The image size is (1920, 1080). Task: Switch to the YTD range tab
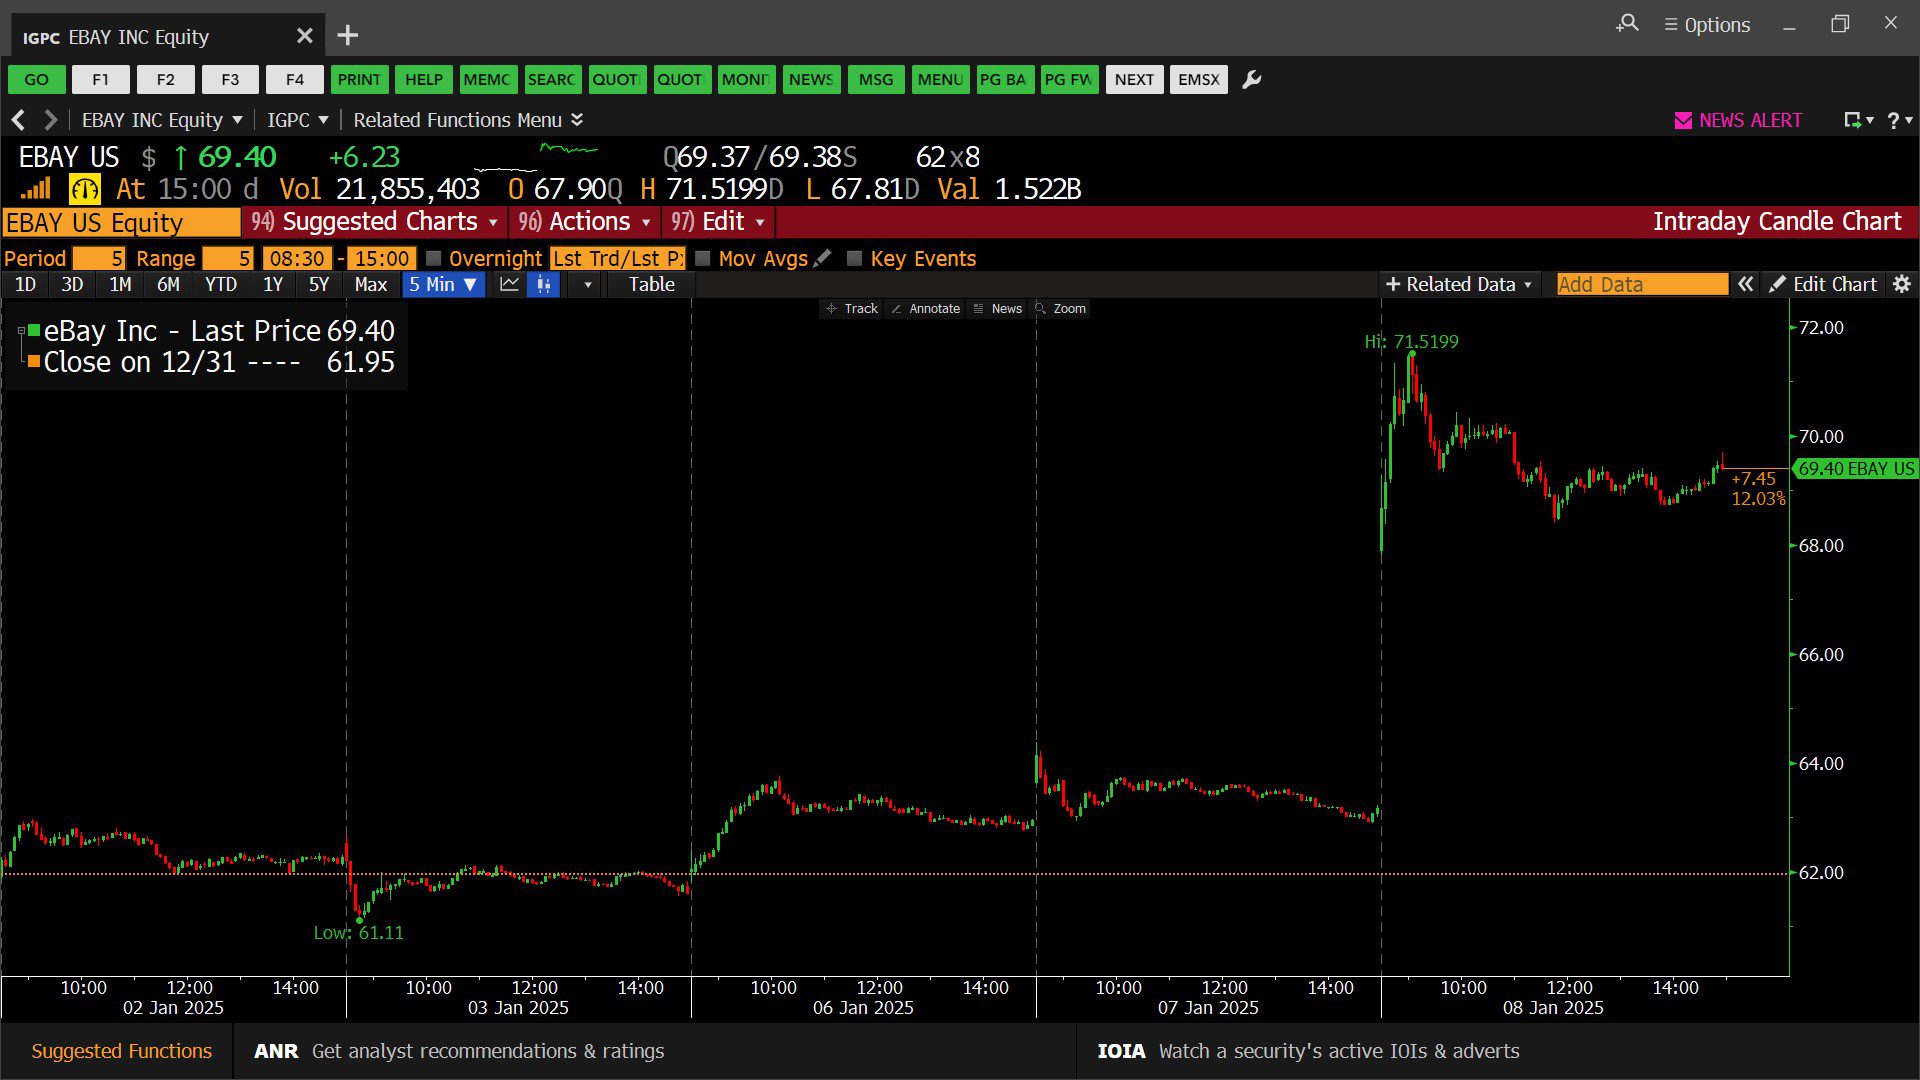220,285
